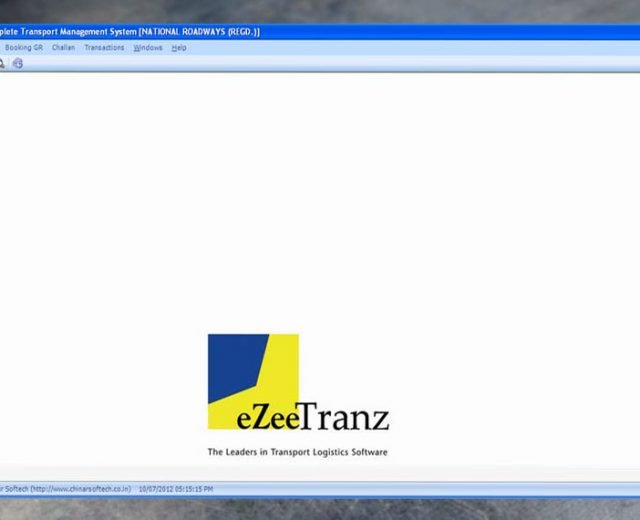Click the NATIONAL ROADWAYS title bar text
640x520 pixels.
(199, 32)
